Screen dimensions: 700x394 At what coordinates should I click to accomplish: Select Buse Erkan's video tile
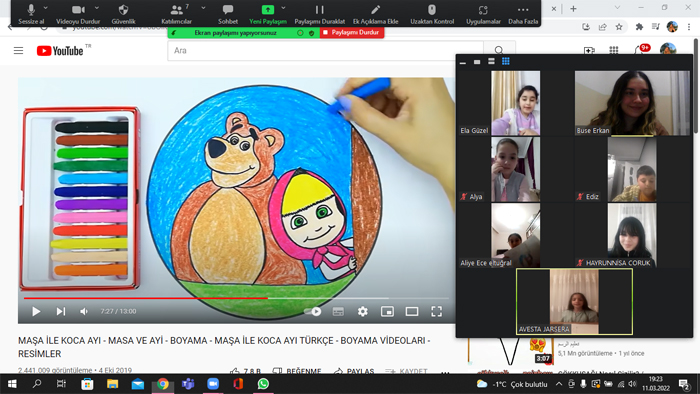coord(632,103)
